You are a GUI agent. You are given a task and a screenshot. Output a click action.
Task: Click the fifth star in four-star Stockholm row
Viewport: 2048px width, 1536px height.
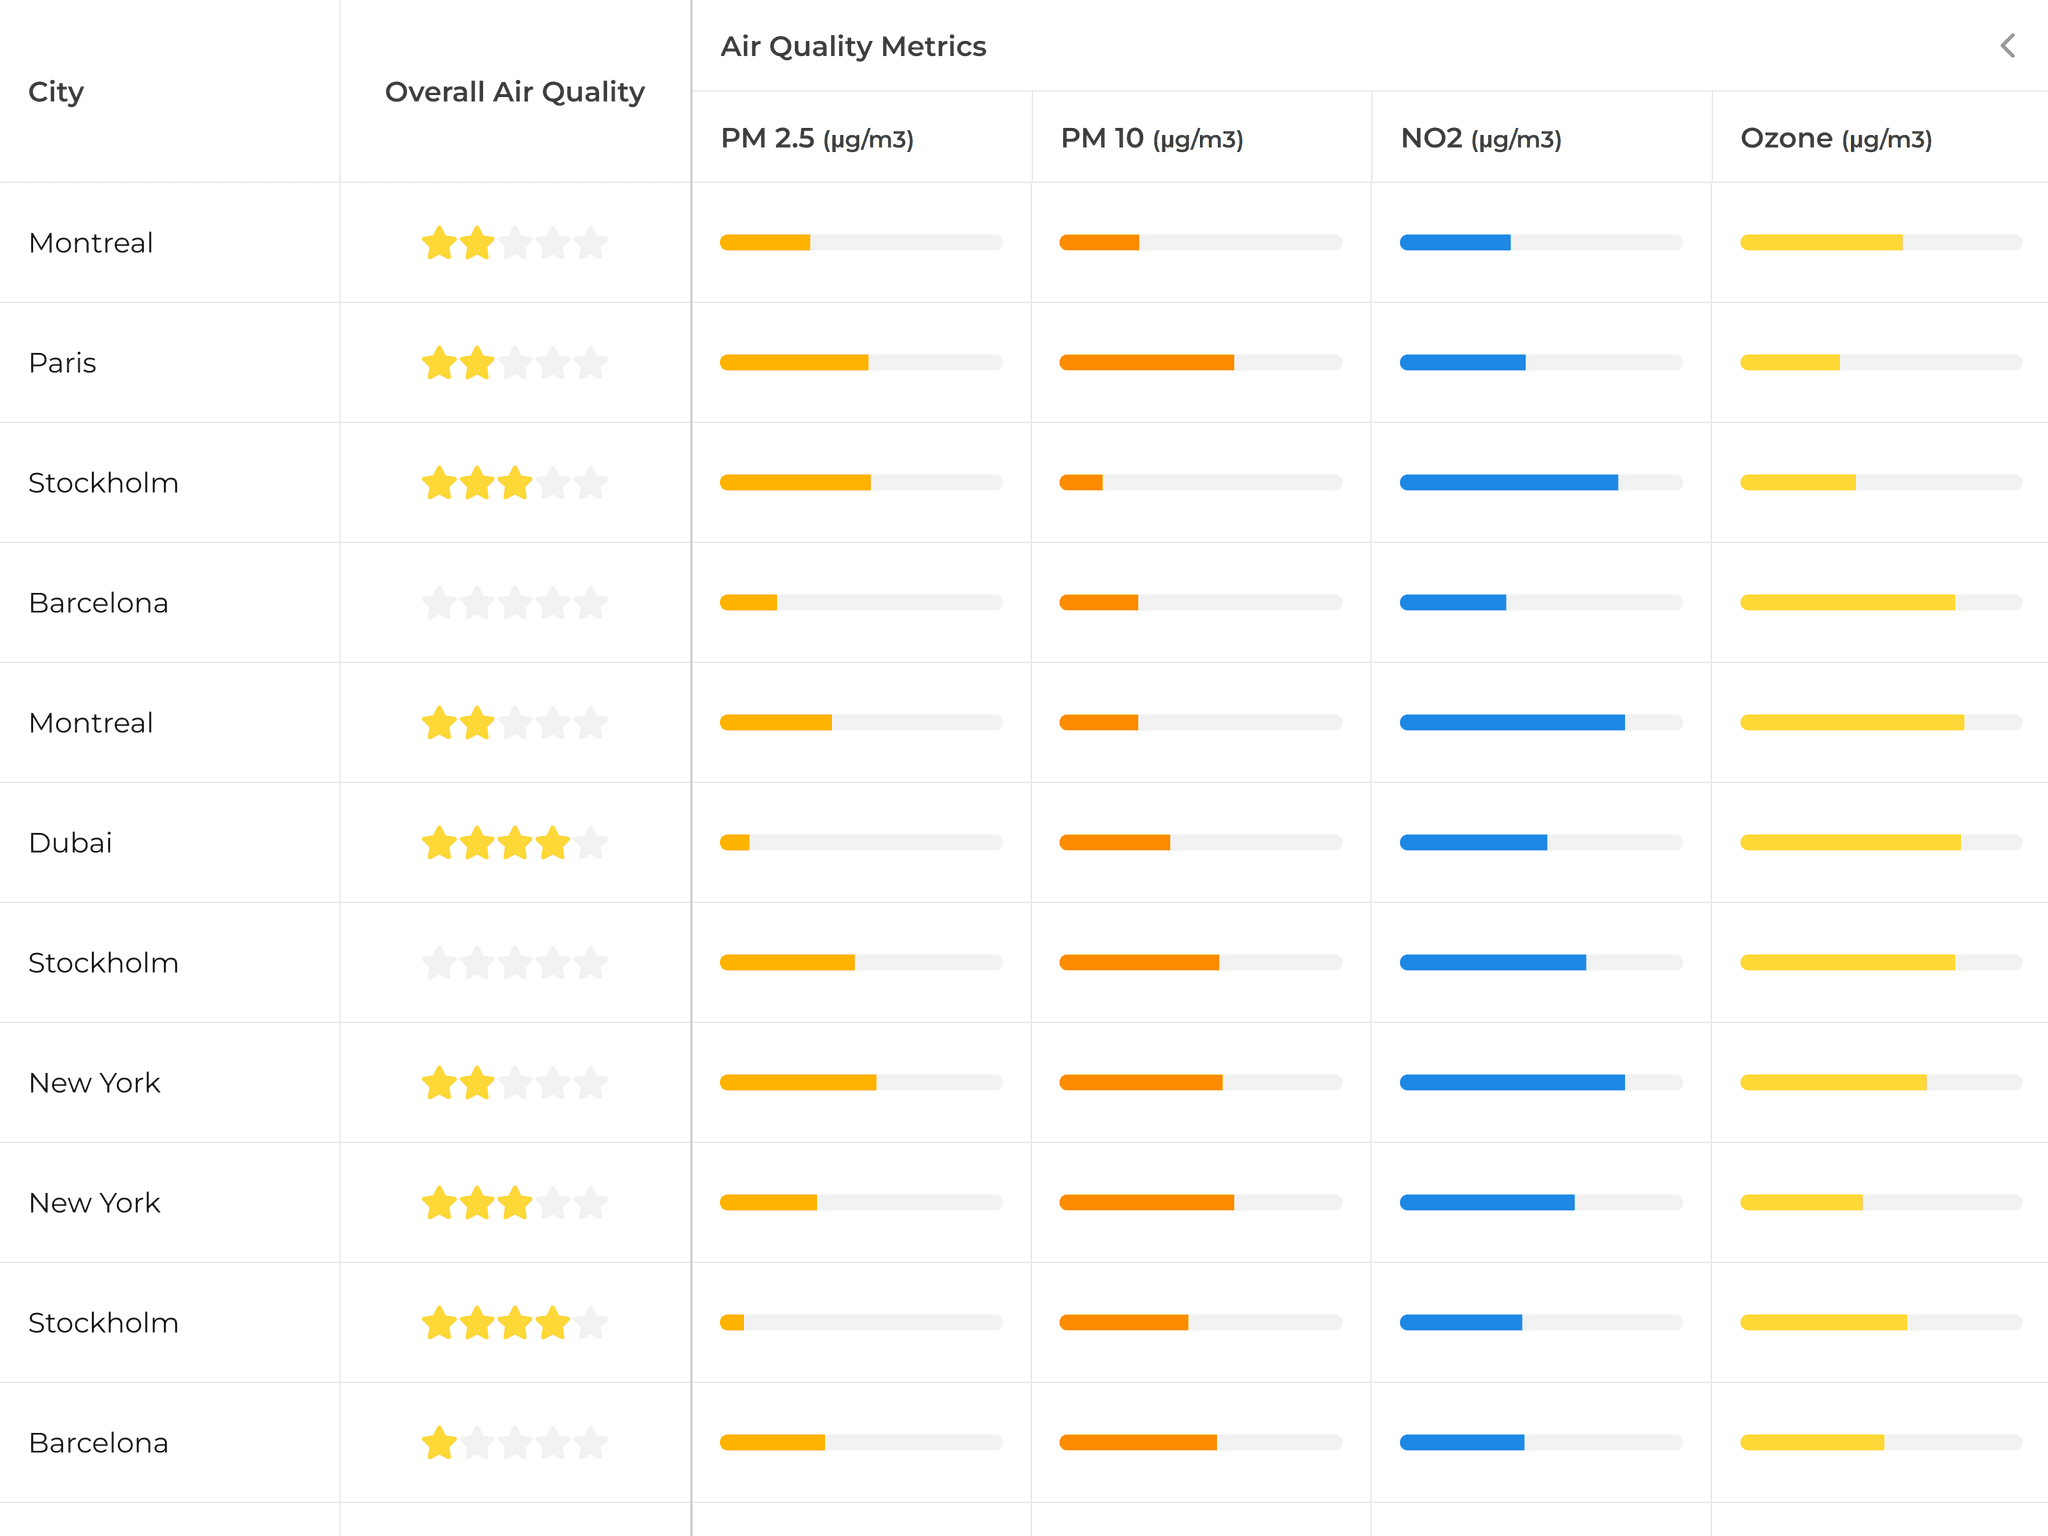pyautogui.click(x=591, y=1323)
